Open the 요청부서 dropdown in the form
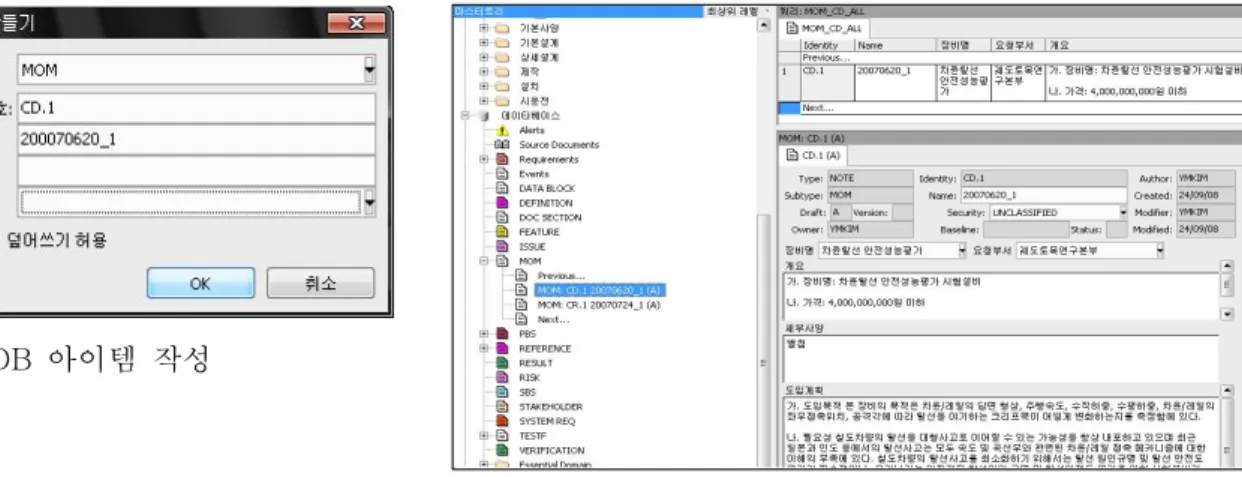 tap(1161, 250)
